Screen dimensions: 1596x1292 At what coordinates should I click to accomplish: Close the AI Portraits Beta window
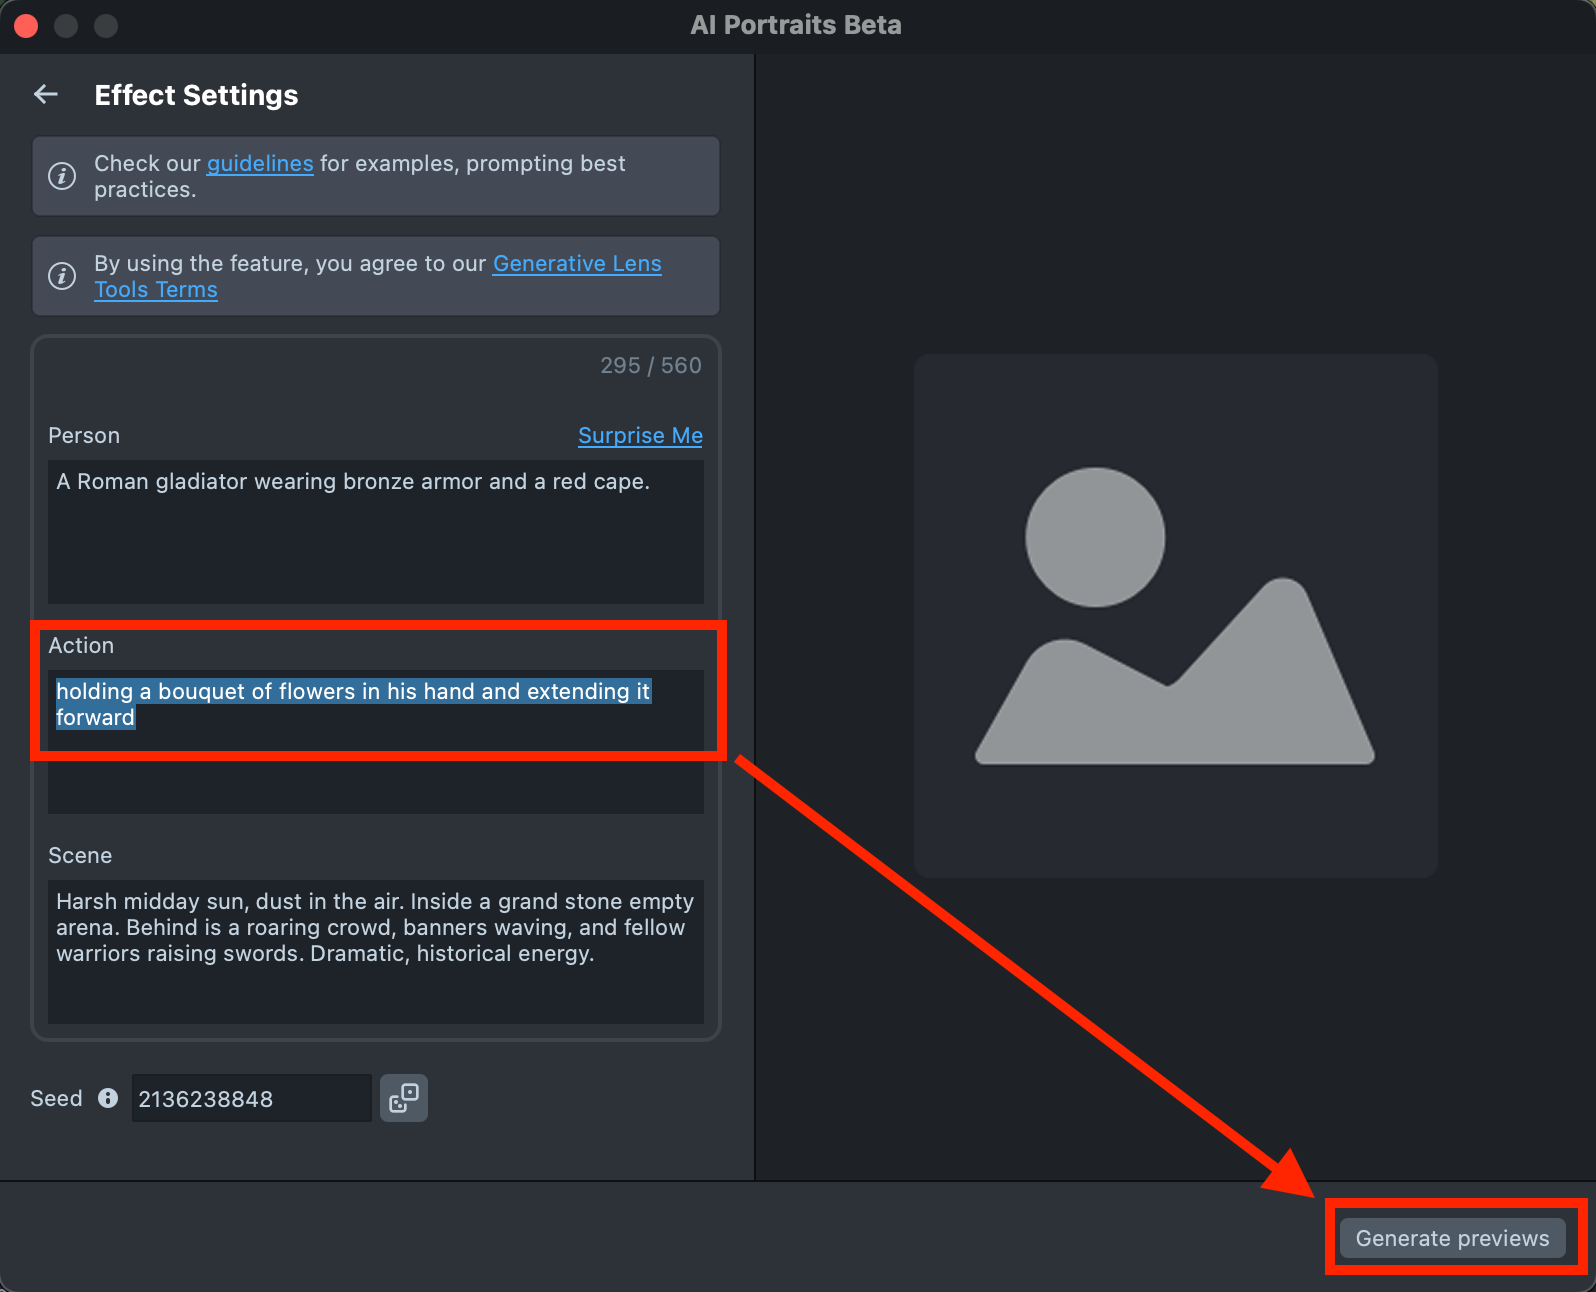tap(27, 26)
